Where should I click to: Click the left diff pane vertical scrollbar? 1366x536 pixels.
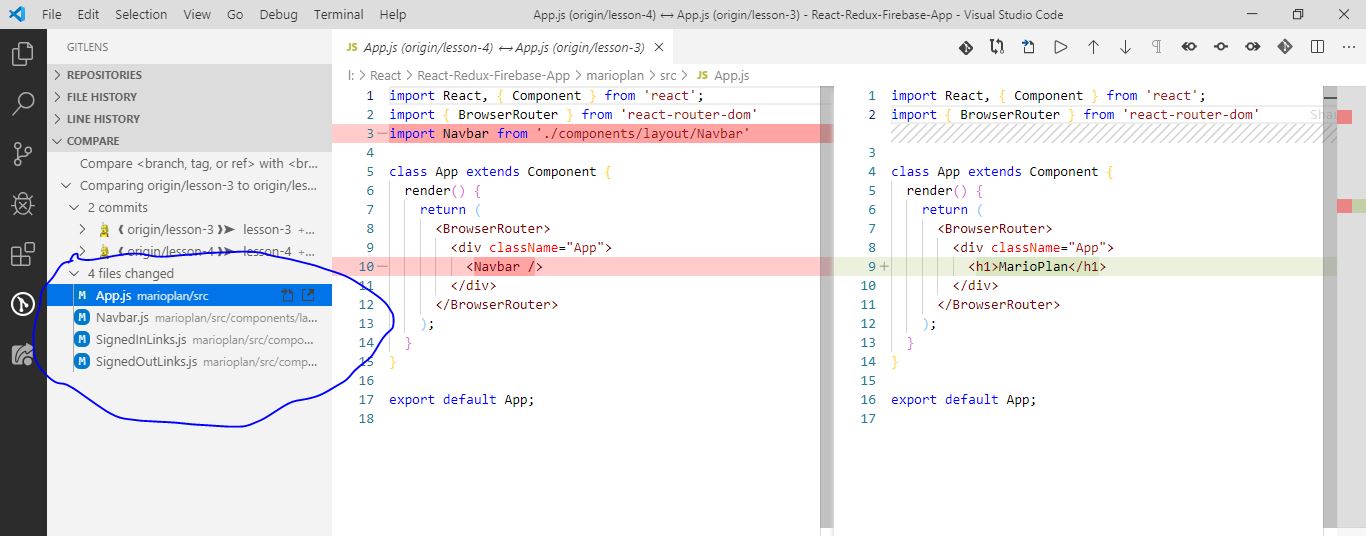pyautogui.click(x=826, y=310)
